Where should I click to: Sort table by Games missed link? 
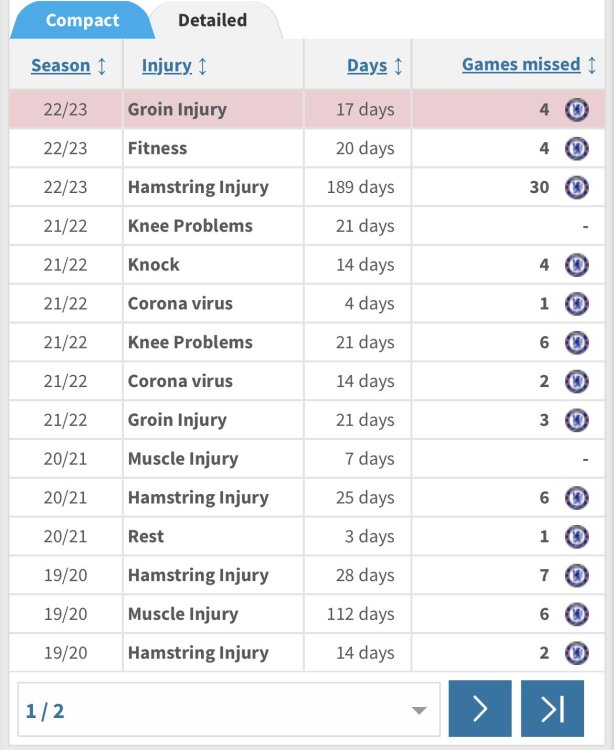tap(521, 65)
